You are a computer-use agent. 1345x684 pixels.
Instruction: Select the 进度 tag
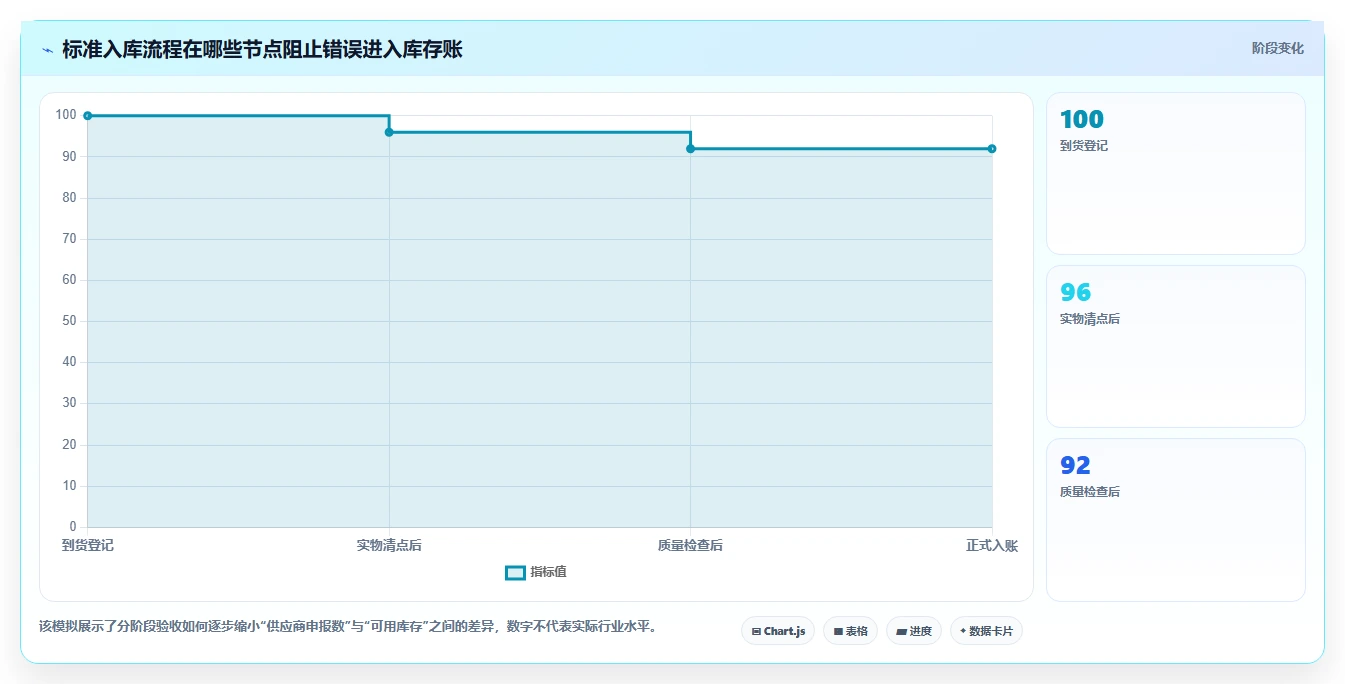(914, 631)
